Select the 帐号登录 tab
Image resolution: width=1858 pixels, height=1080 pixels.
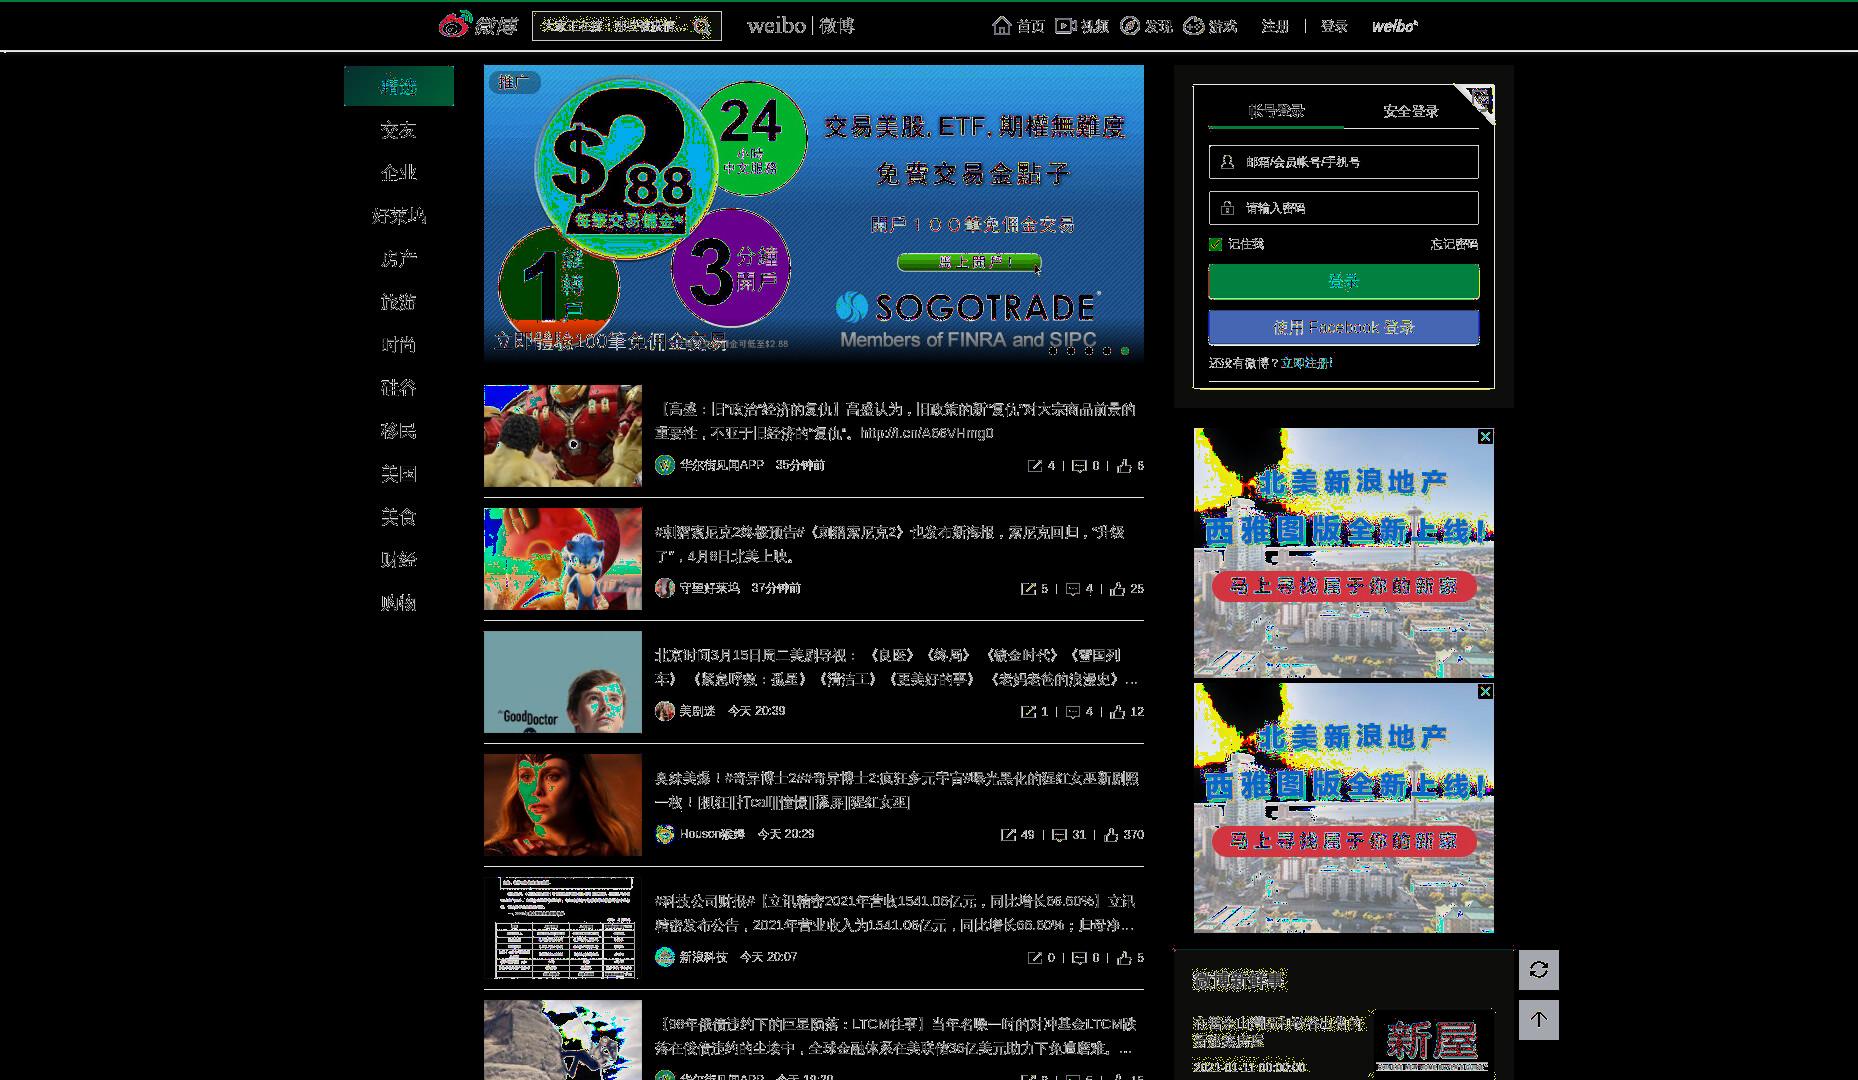(1276, 111)
